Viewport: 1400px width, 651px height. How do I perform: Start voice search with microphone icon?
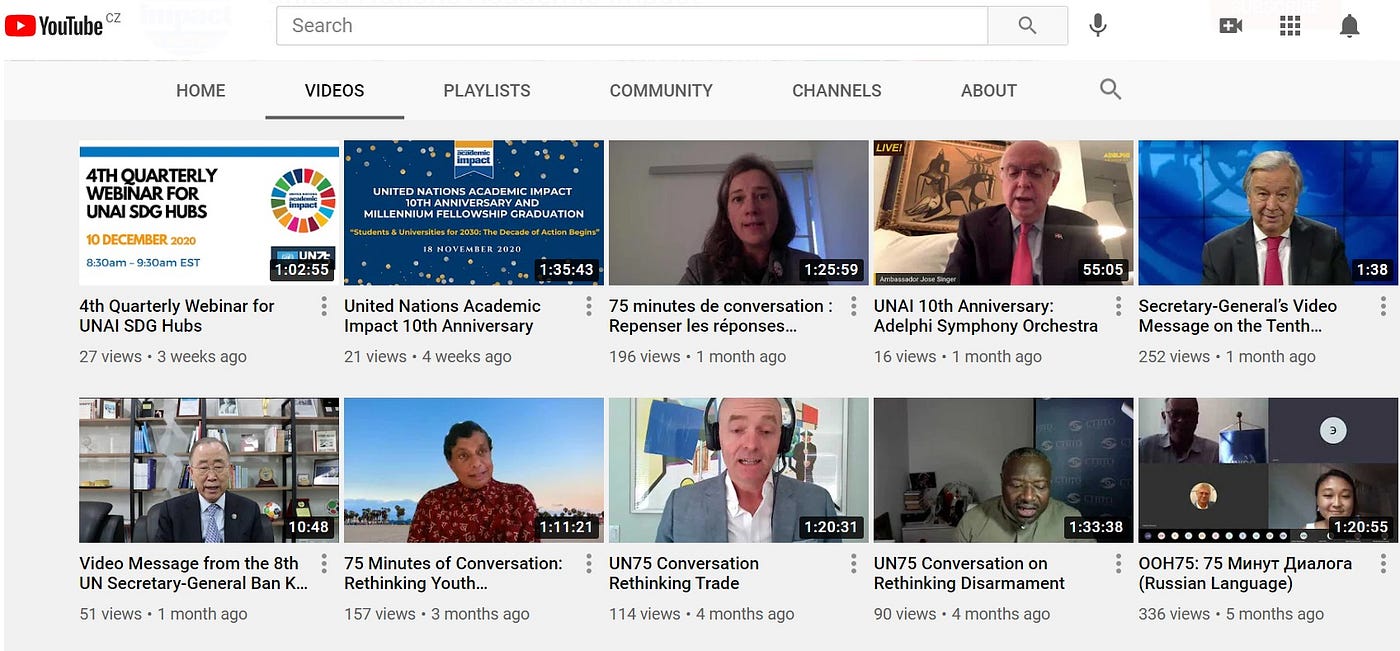[1098, 26]
